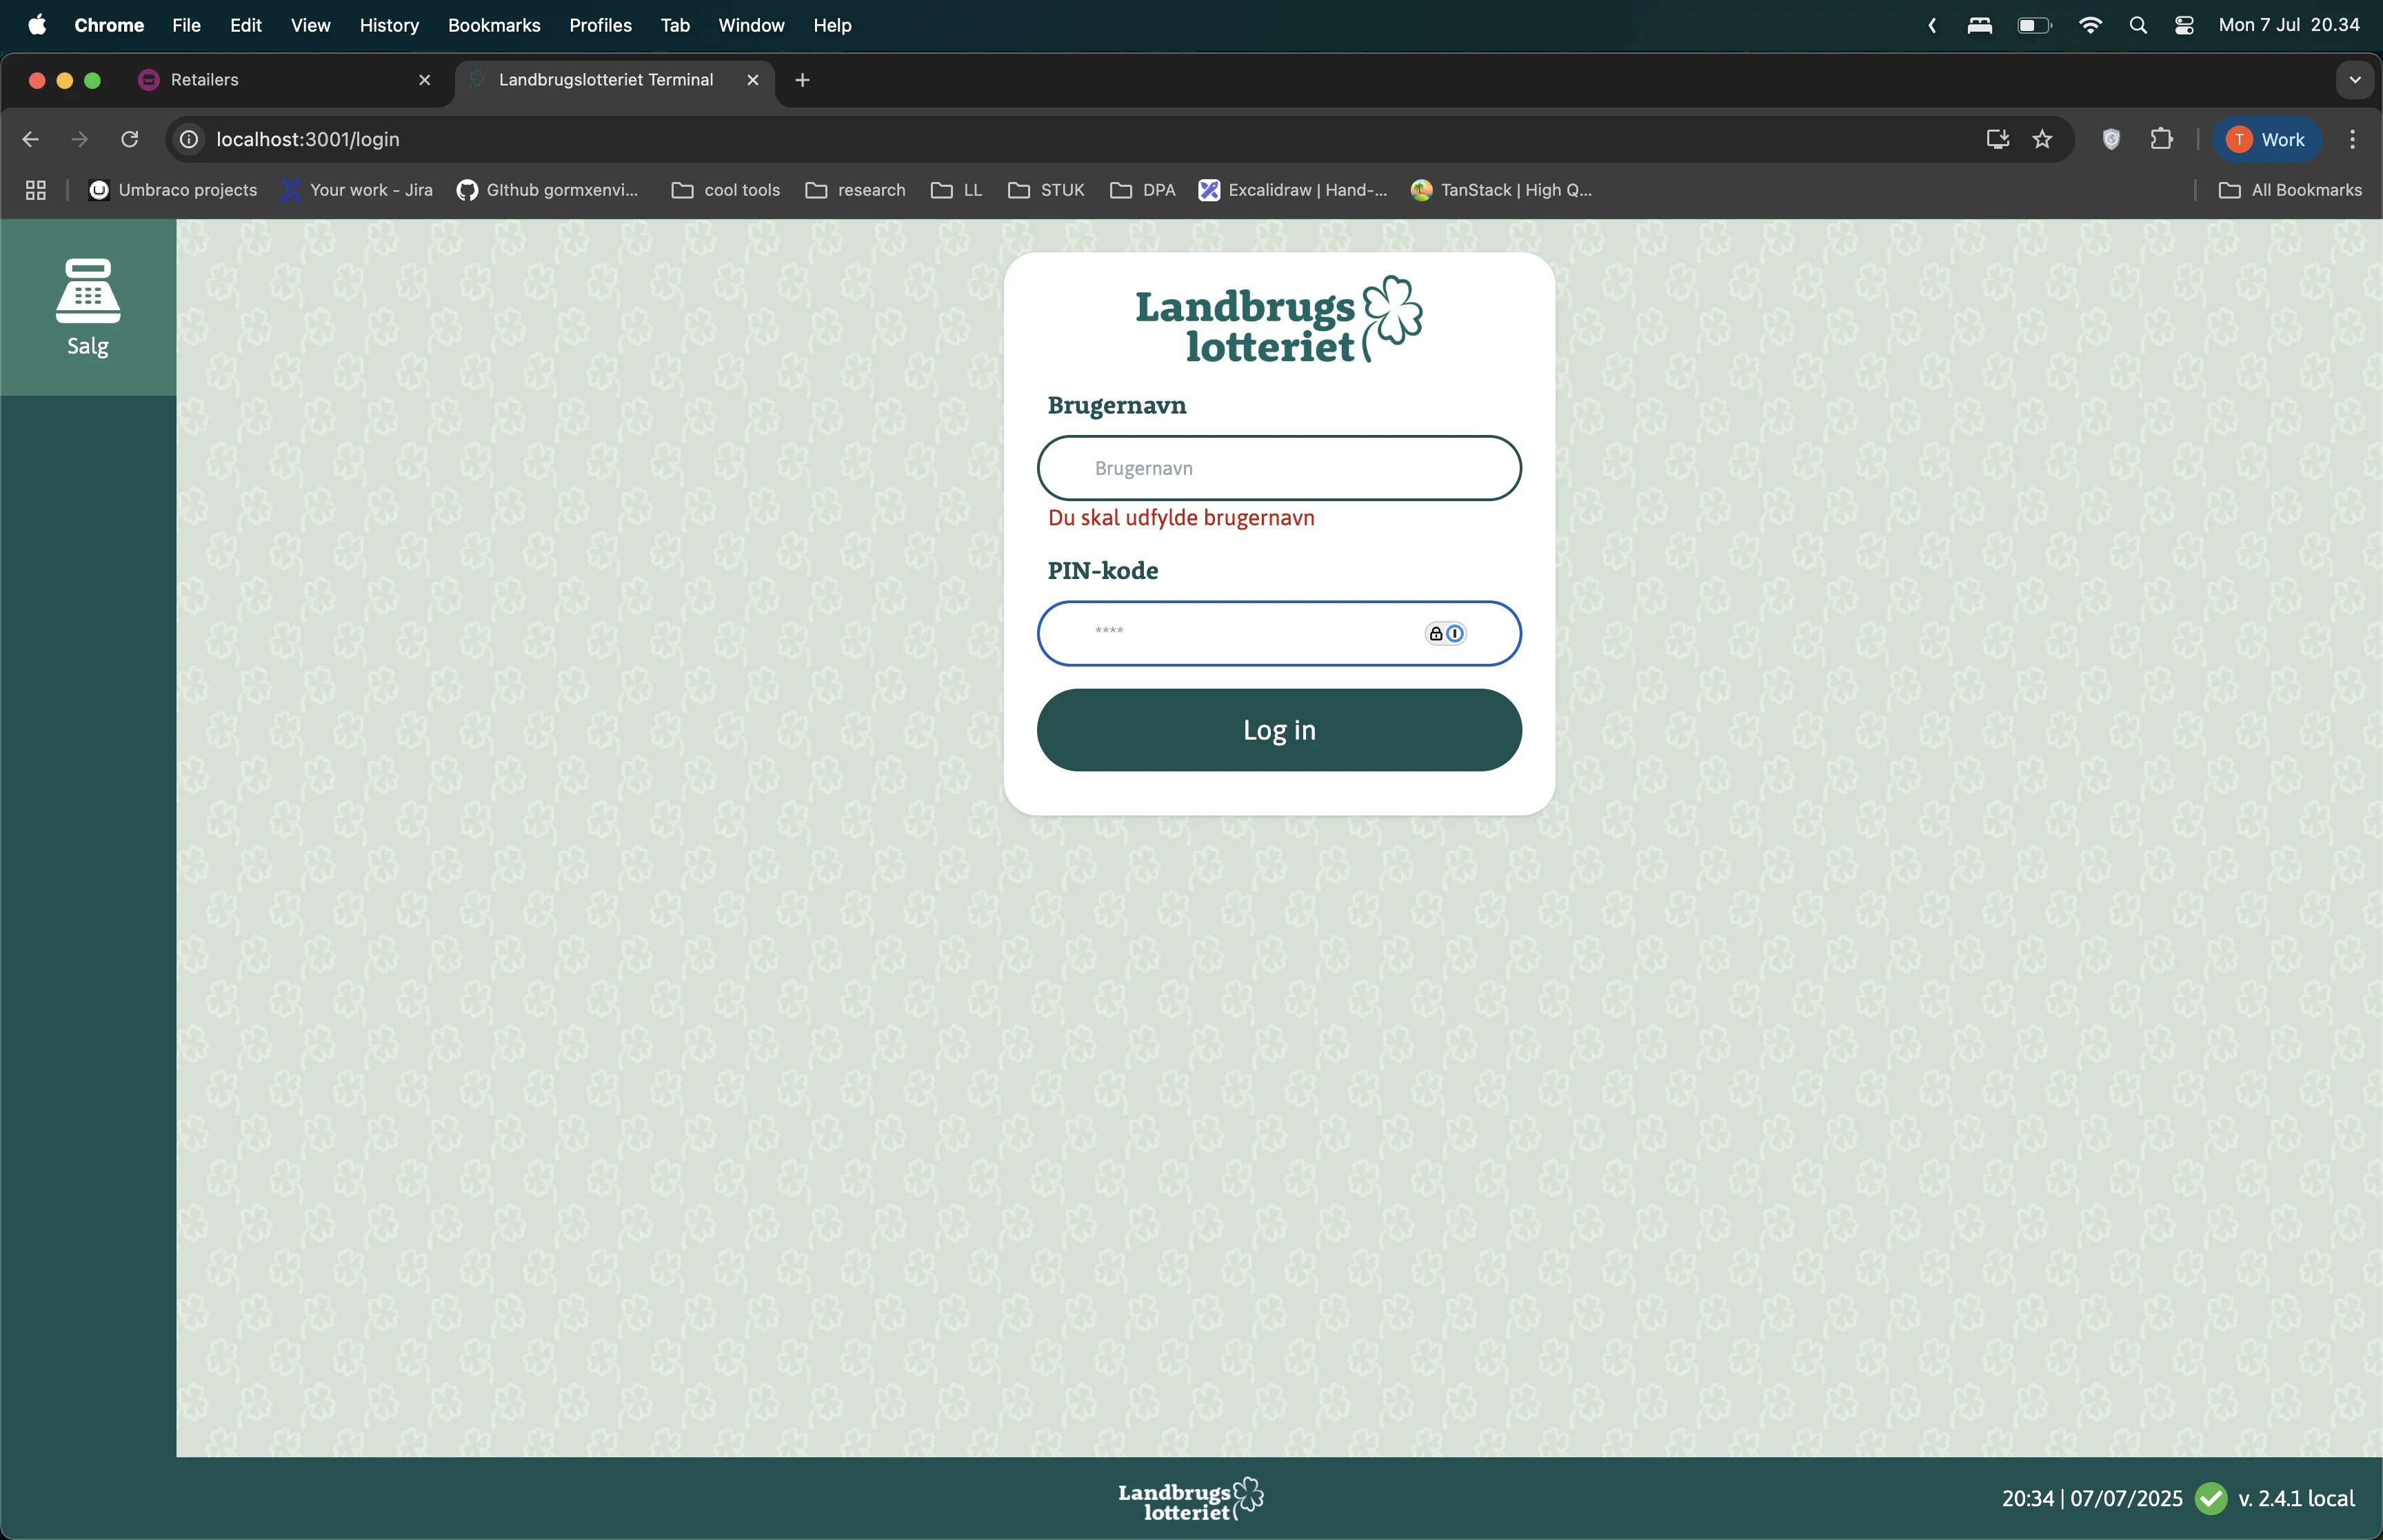Image resolution: width=2383 pixels, height=1540 pixels.
Task: Open the Chrome extensions puzzle icon
Action: coord(2161,139)
